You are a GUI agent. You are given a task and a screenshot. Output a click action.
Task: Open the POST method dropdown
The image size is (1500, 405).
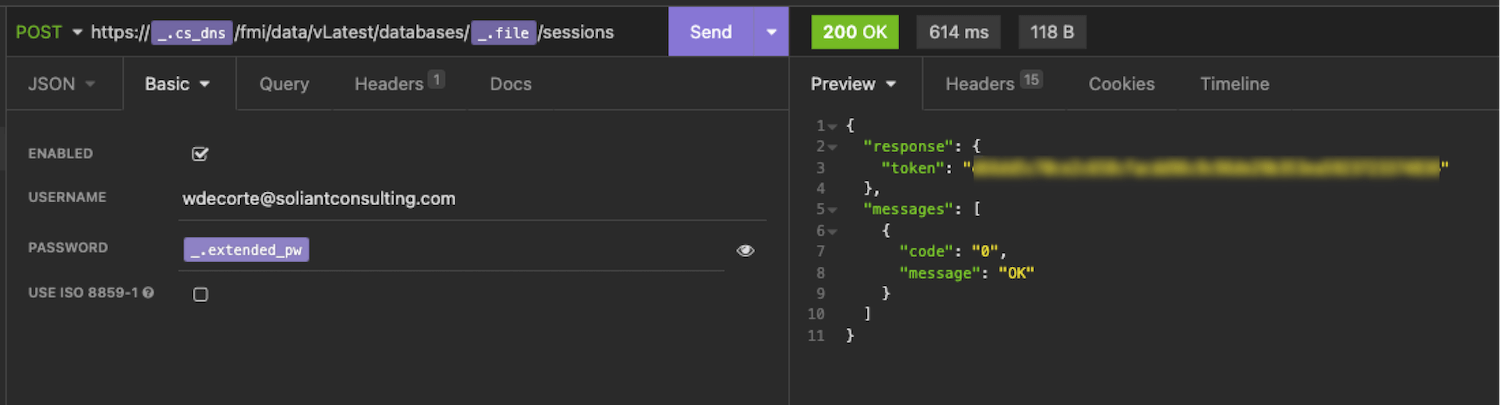49,32
